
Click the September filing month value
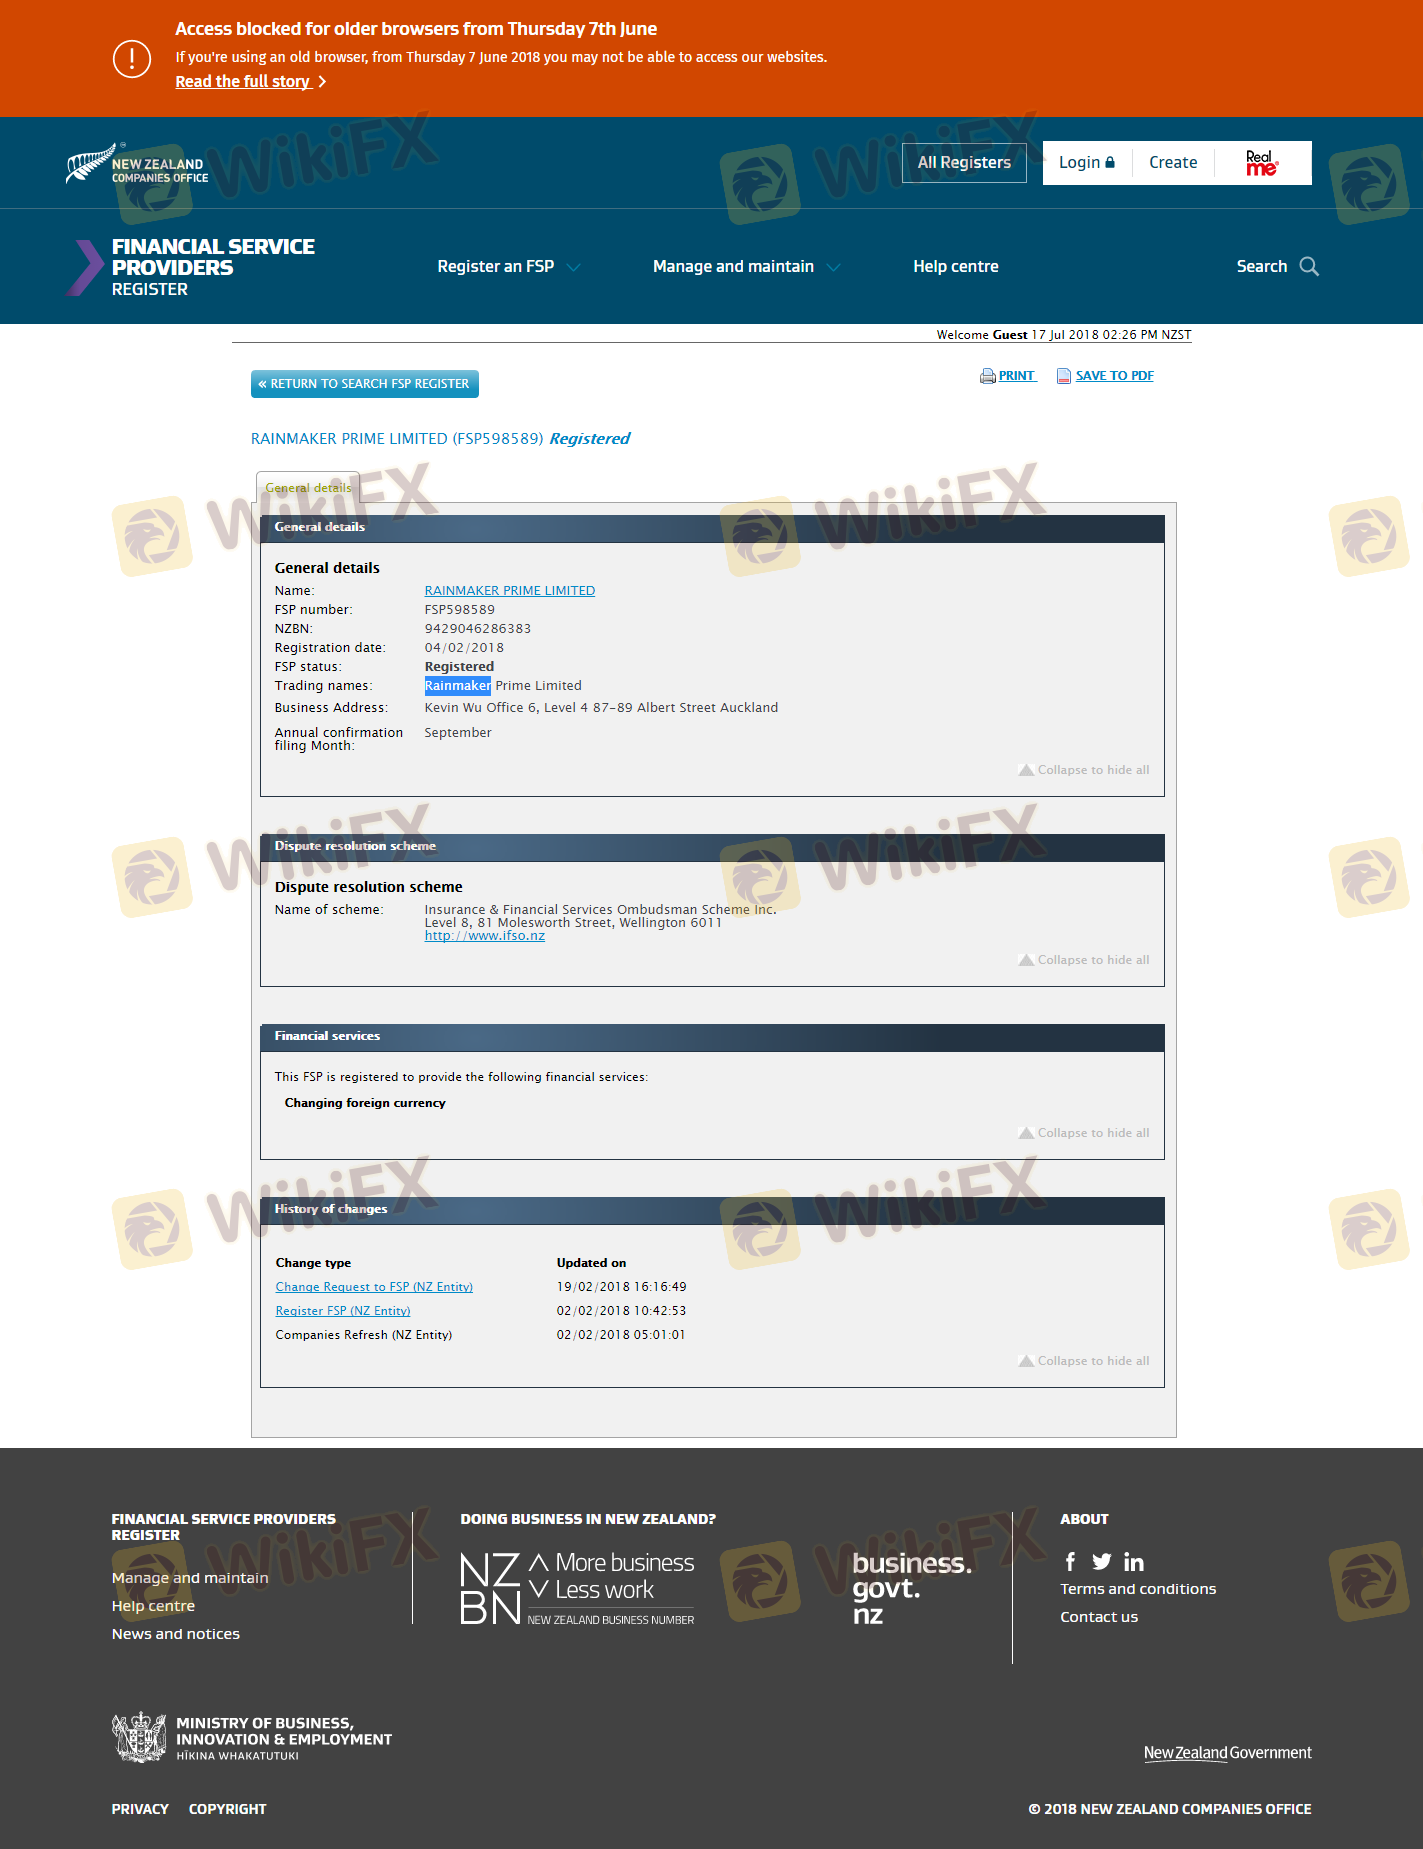click(x=458, y=733)
